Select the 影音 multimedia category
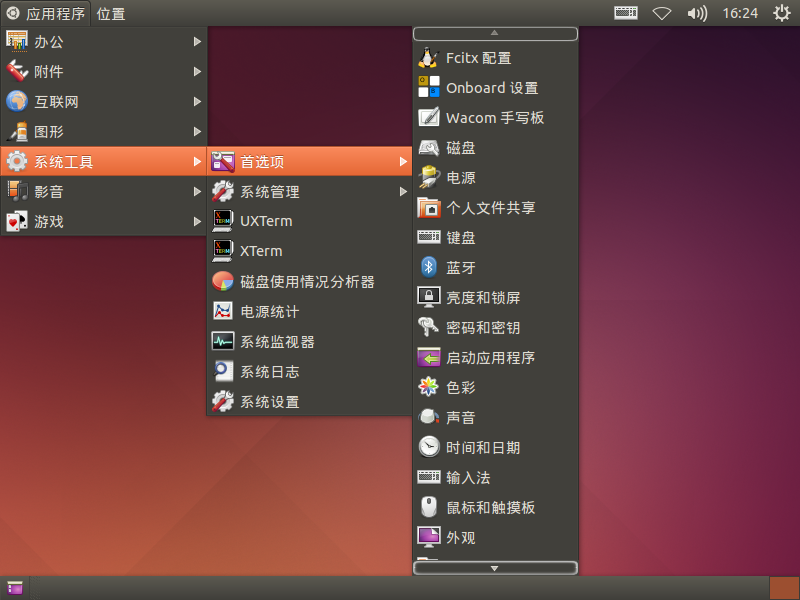This screenshot has width=800, height=600. 104,192
